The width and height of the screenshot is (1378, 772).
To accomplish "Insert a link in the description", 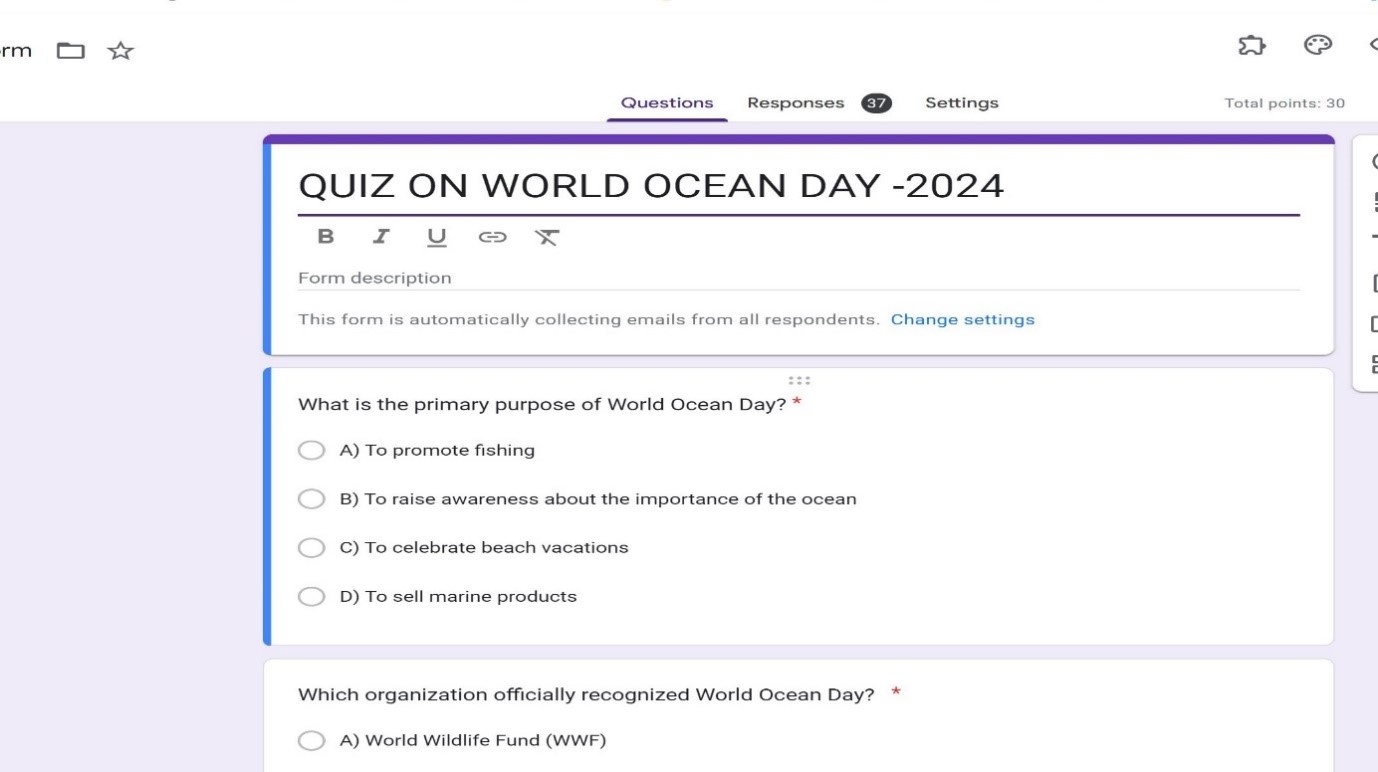I will coord(494,237).
